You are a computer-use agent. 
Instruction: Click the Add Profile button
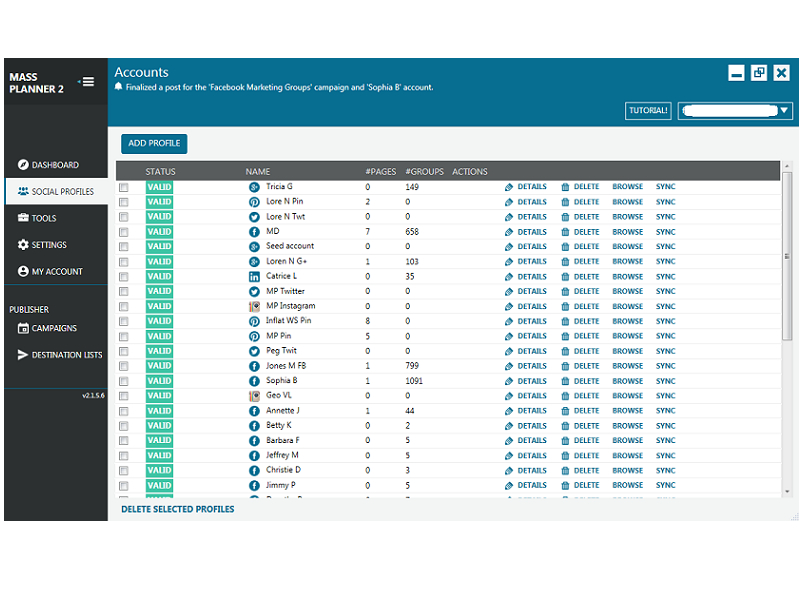(154, 143)
